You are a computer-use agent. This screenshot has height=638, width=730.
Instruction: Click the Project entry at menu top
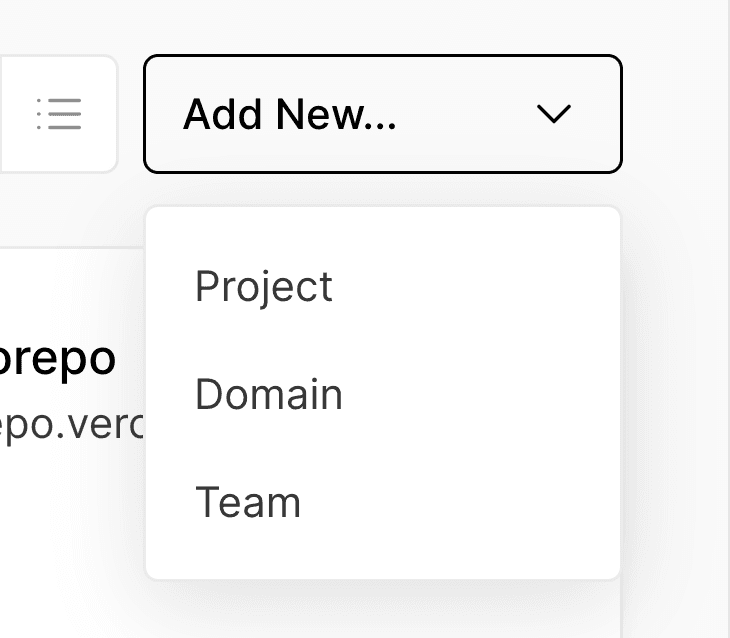point(264,287)
